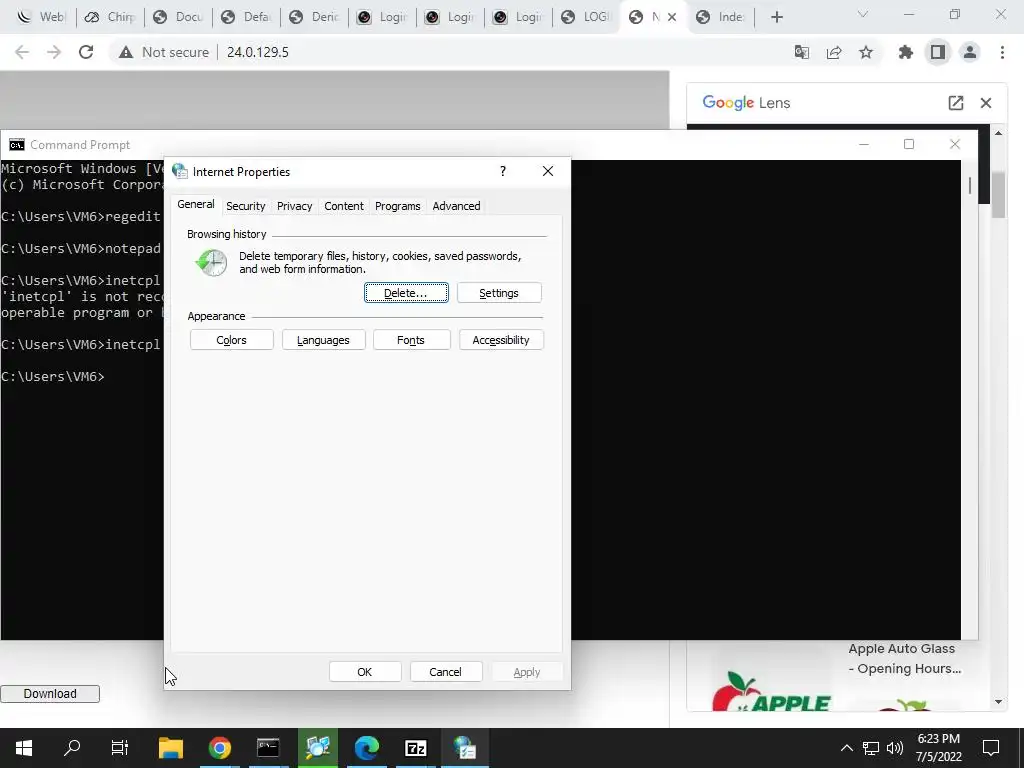This screenshot has width=1024, height=768.
Task: Switch to the Docu browser tab
Action: [x=178, y=17]
